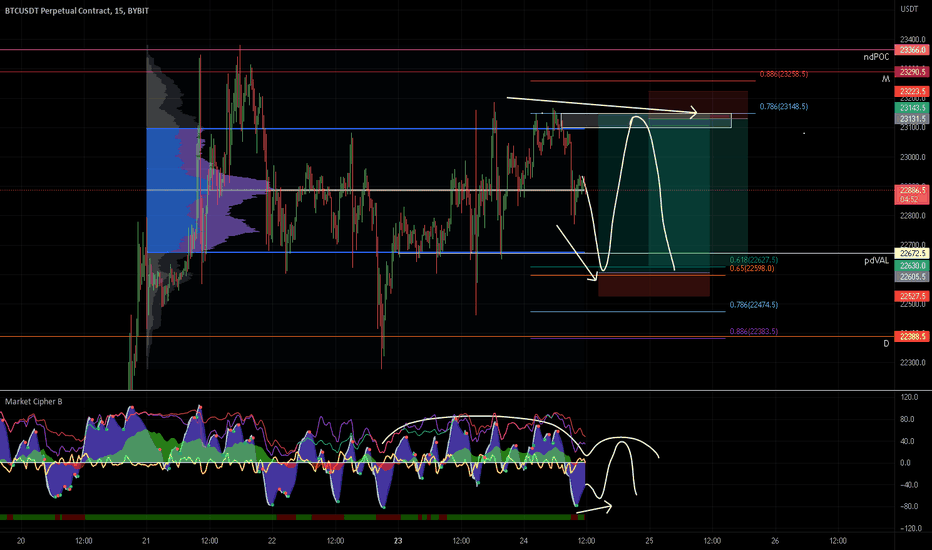The width and height of the screenshot is (932, 550).
Task: Click the red 22527.5 stop price tag
Action: tap(912, 296)
